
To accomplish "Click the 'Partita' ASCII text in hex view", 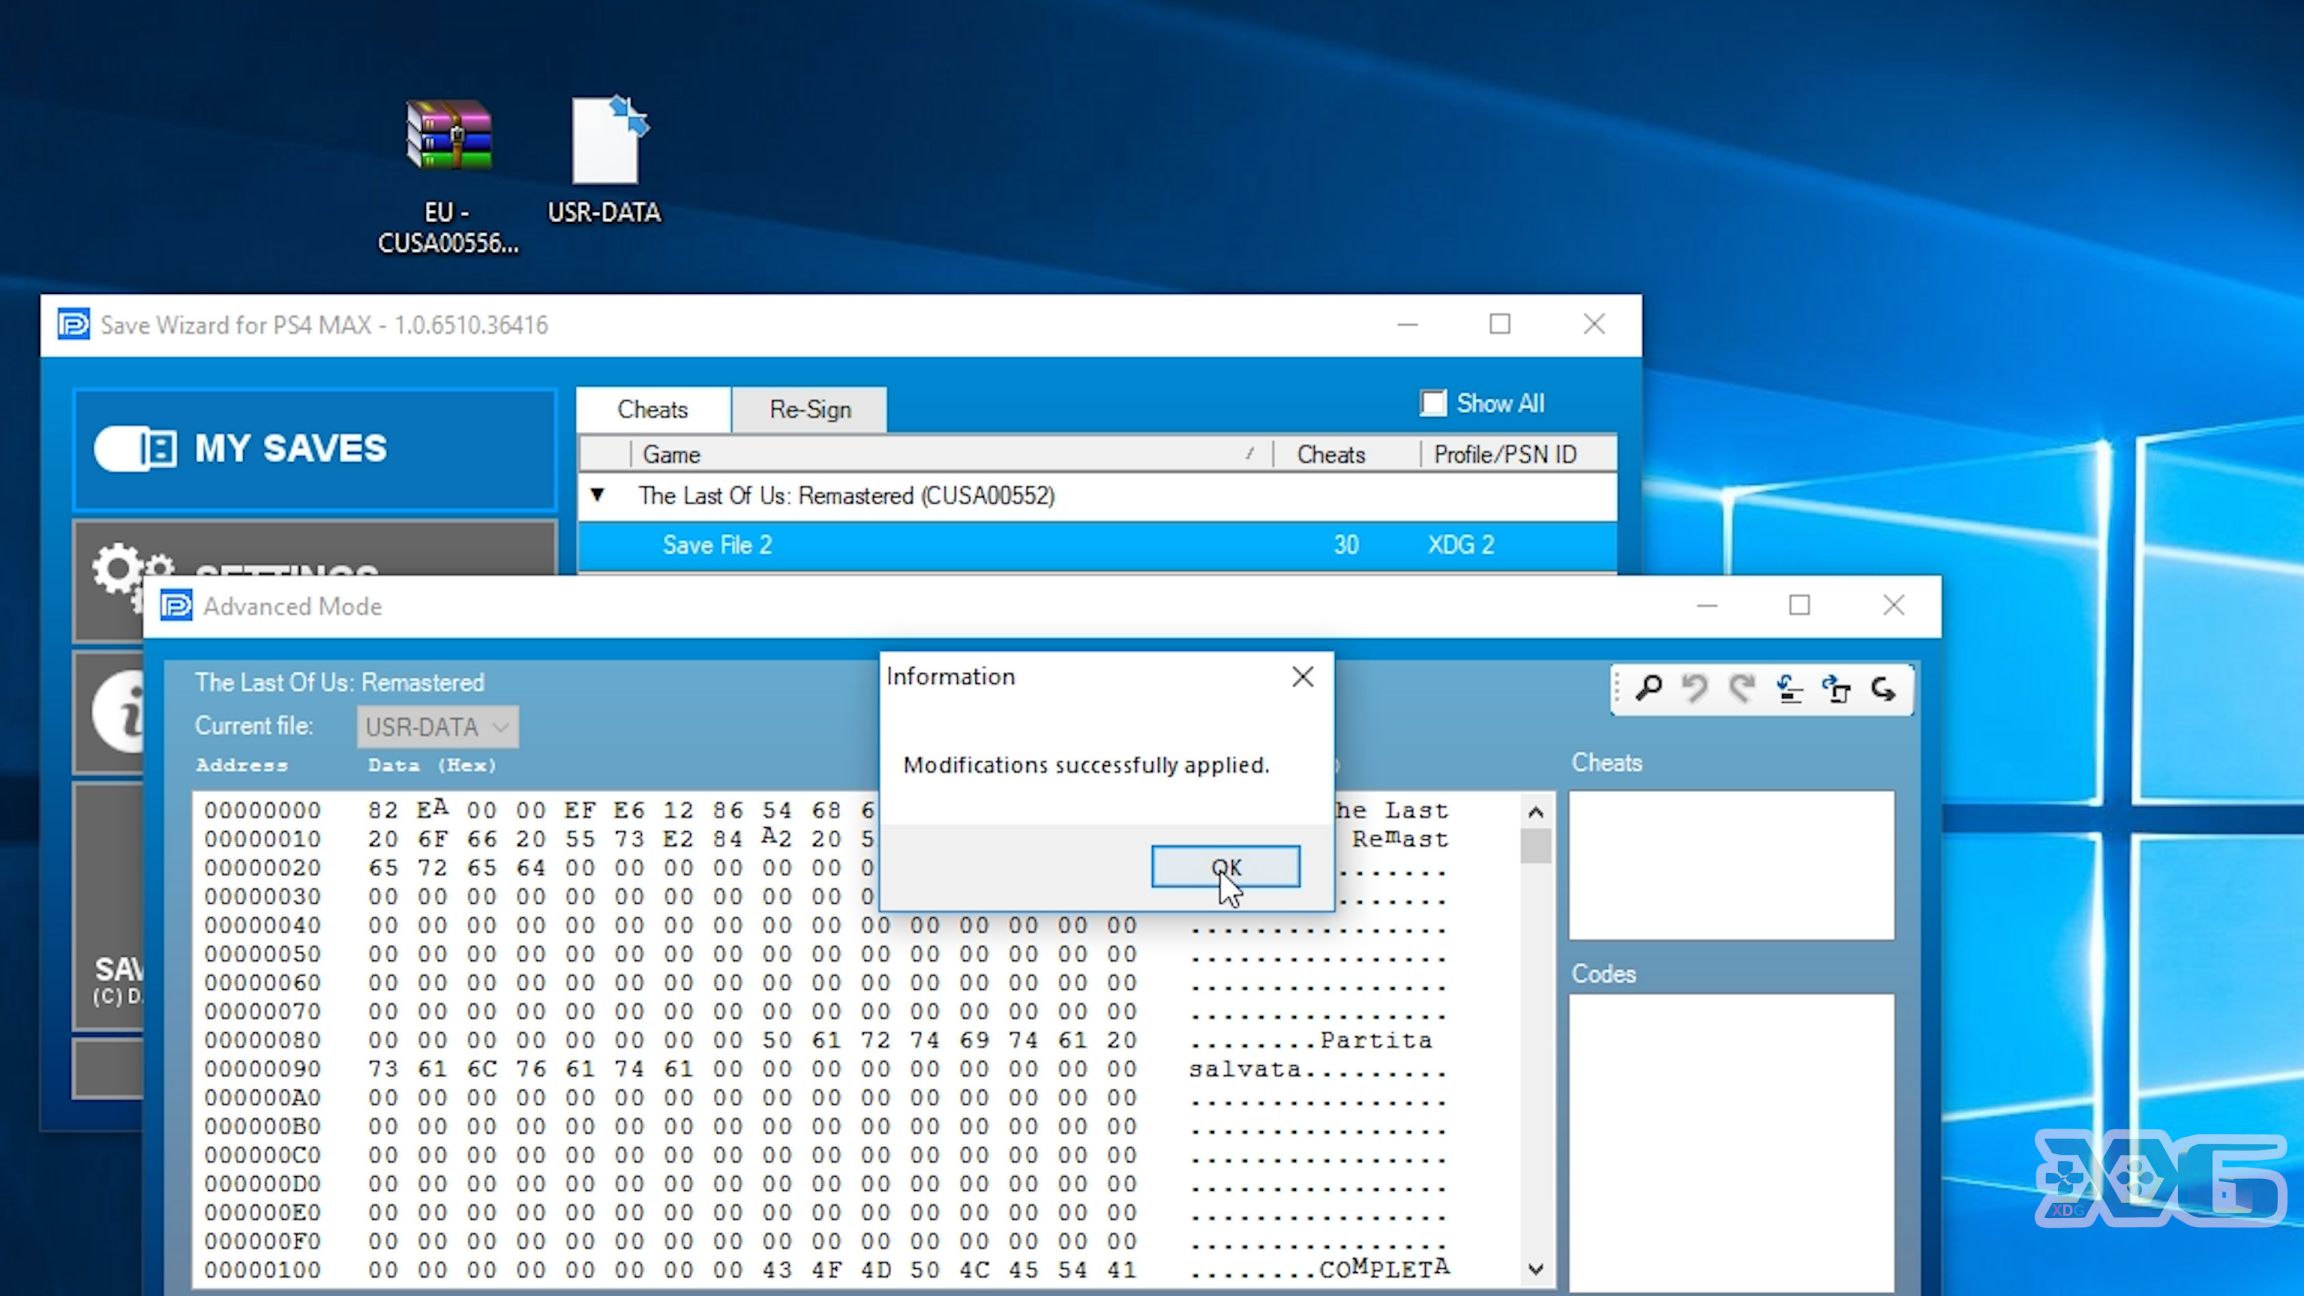I will coord(1376,1041).
